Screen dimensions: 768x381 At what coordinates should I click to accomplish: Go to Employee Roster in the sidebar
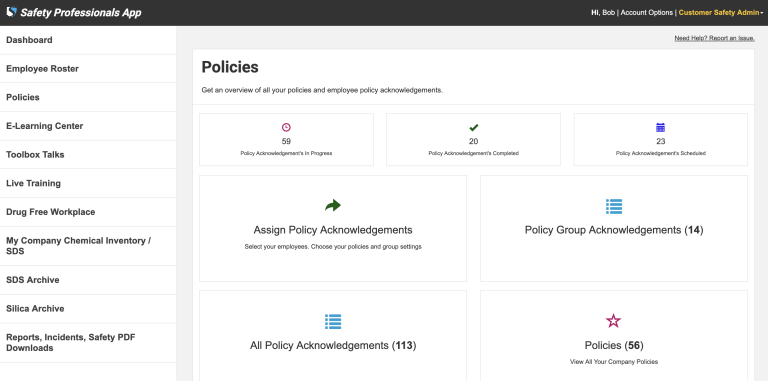click(88, 69)
